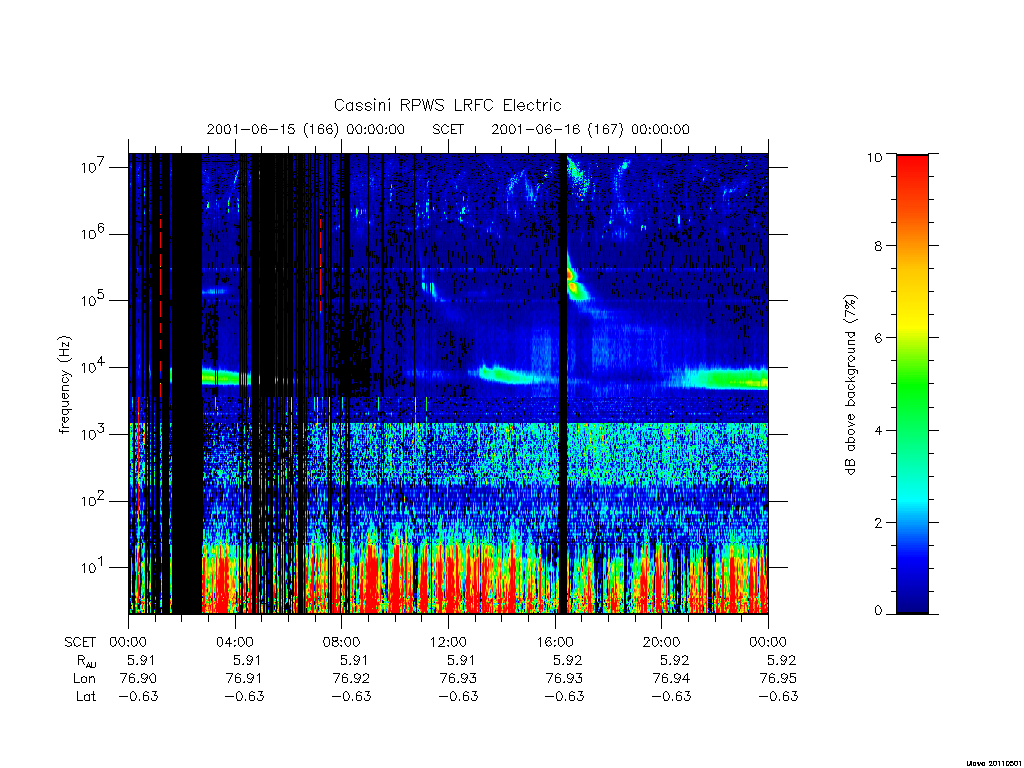Click the color bar legend
1024x768 pixels.
click(x=912, y=384)
